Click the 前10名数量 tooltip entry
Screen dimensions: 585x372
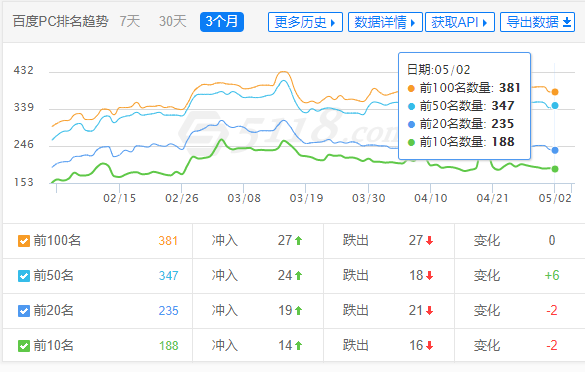461,142
